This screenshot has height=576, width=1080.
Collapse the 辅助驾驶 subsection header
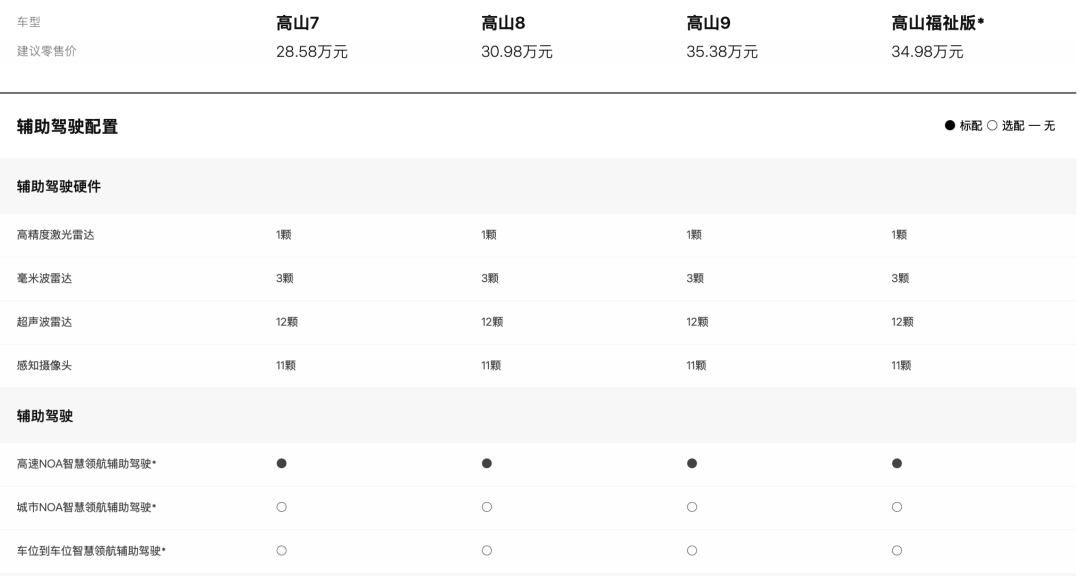tap(45, 415)
